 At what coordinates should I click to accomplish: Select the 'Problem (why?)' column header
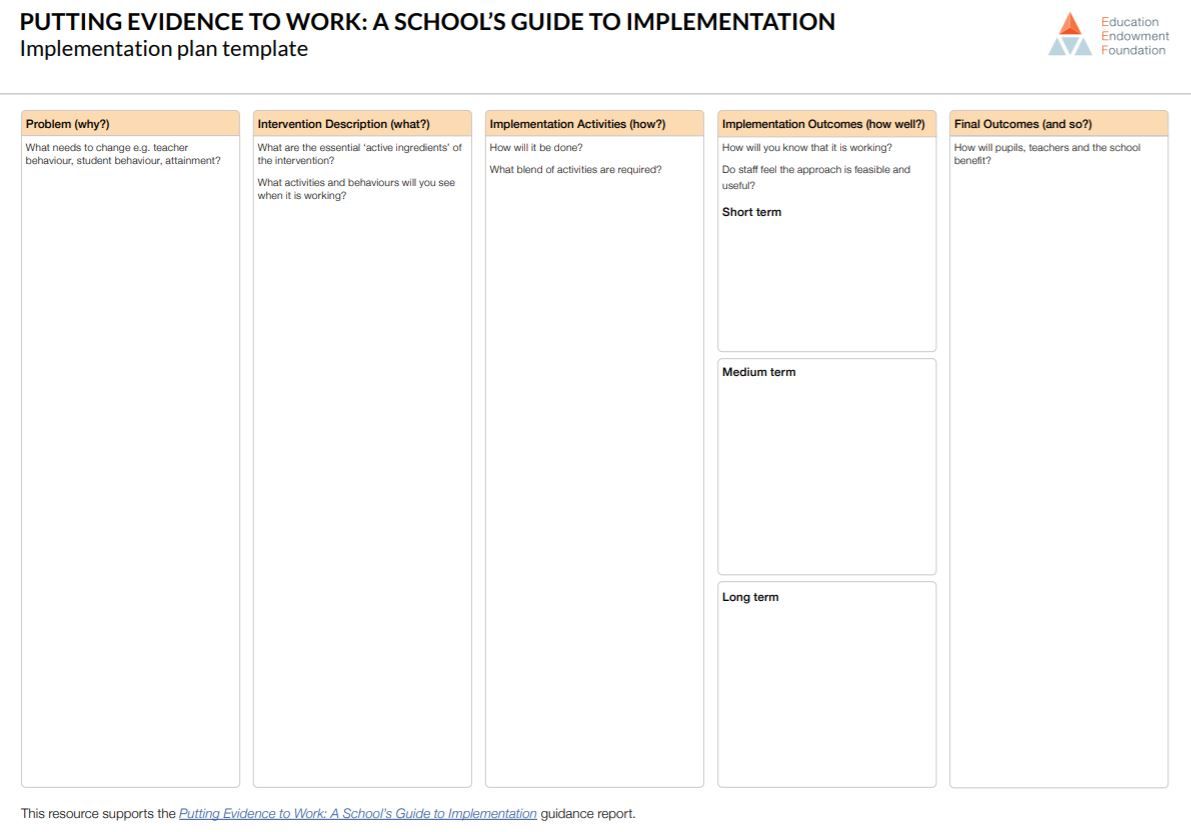[x=130, y=123]
